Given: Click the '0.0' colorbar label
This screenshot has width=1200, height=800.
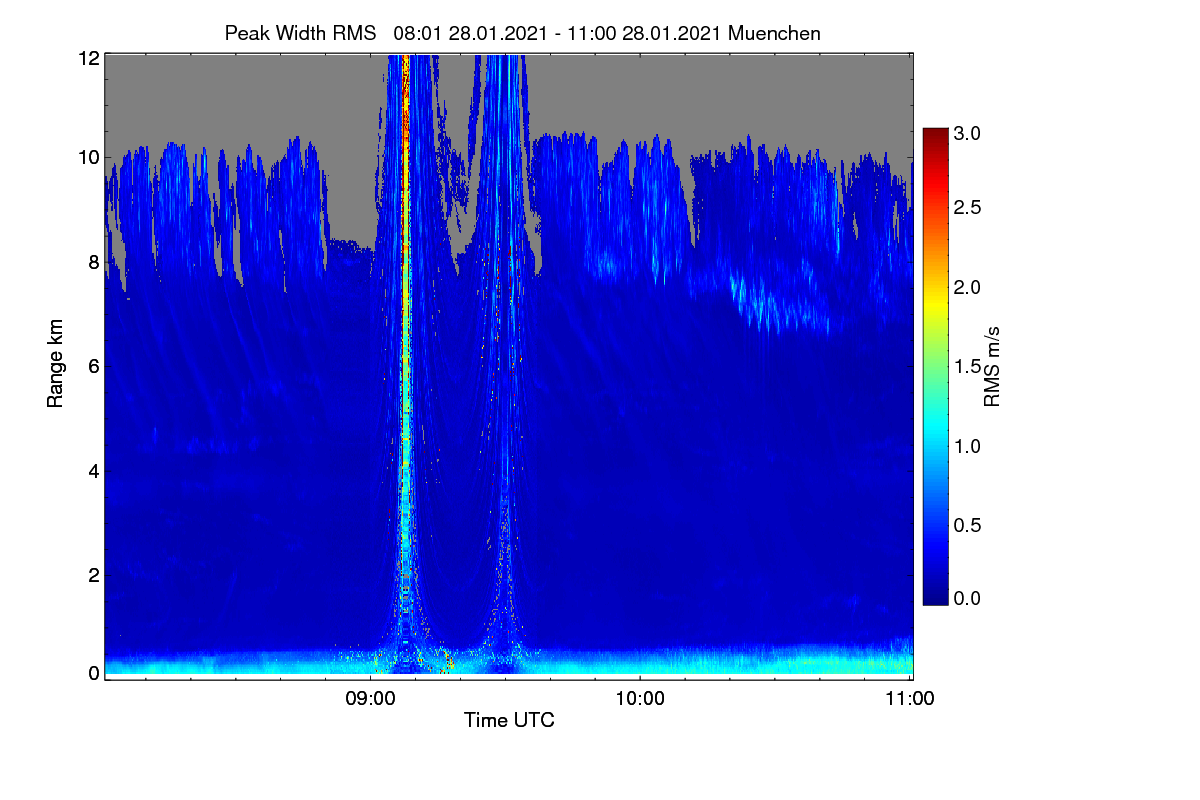Looking at the screenshot, I should [x=966, y=598].
